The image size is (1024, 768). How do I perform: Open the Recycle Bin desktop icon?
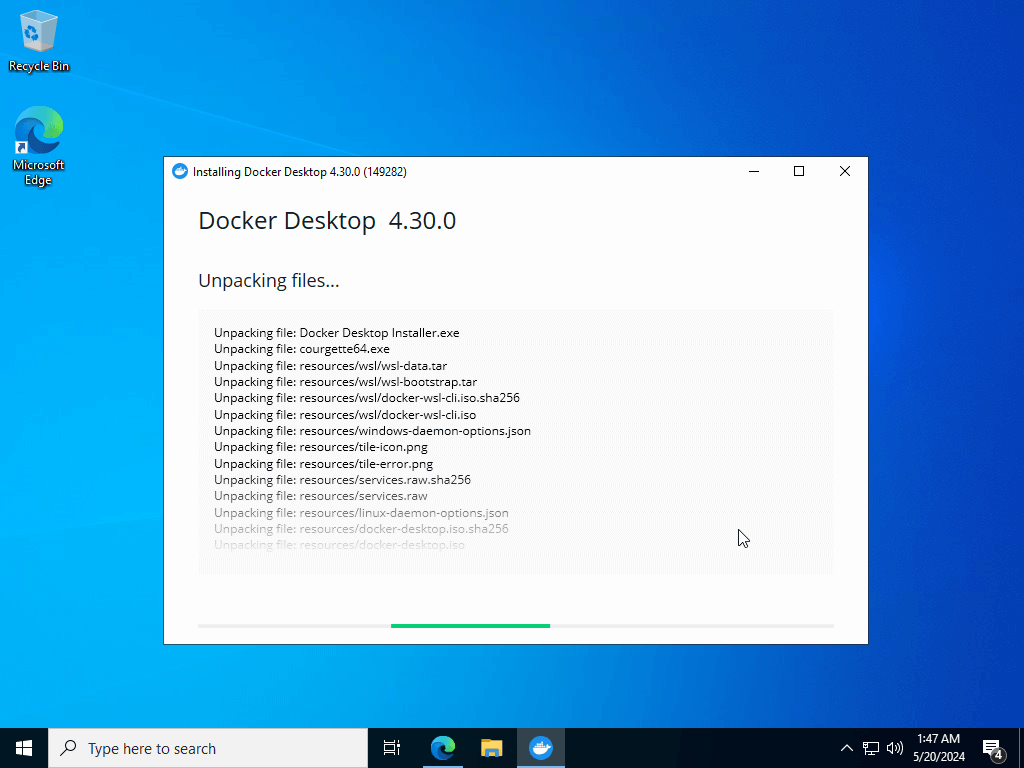click(39, 40)
